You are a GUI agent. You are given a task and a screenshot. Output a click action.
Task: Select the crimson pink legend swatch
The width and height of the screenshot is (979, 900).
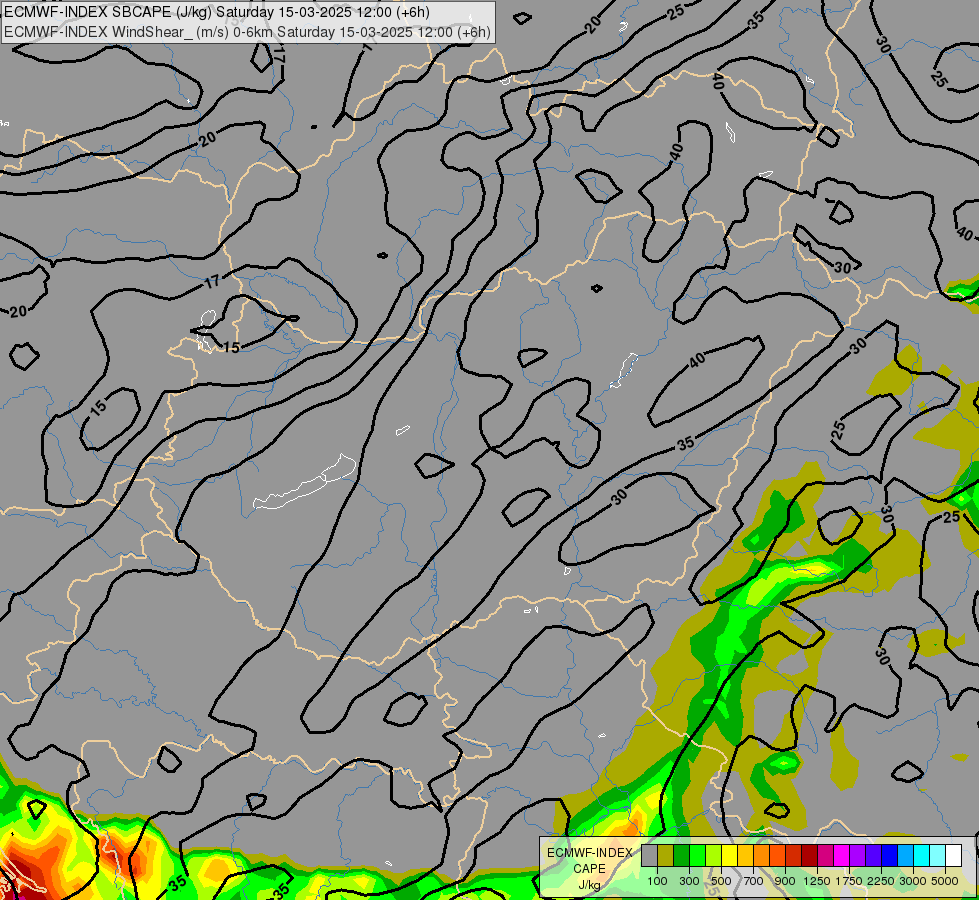825,856
